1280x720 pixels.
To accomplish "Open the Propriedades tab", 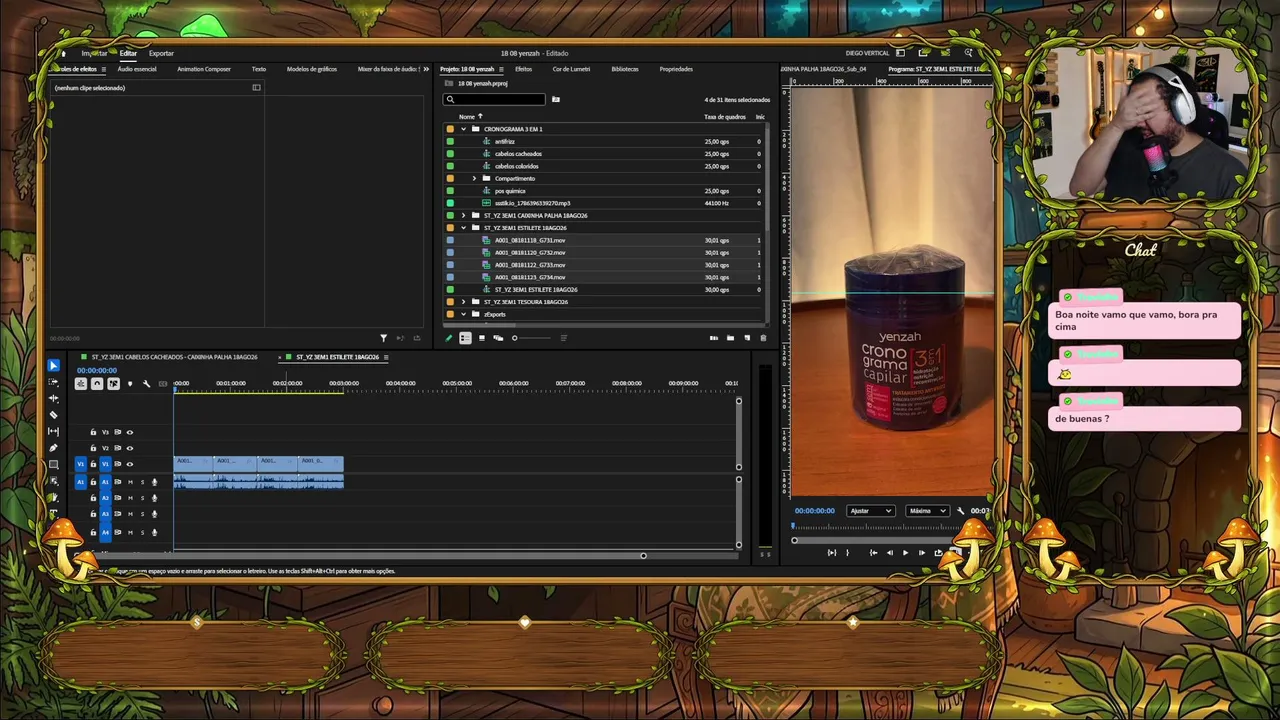I will pyautogui.click(x=676, y=69).
